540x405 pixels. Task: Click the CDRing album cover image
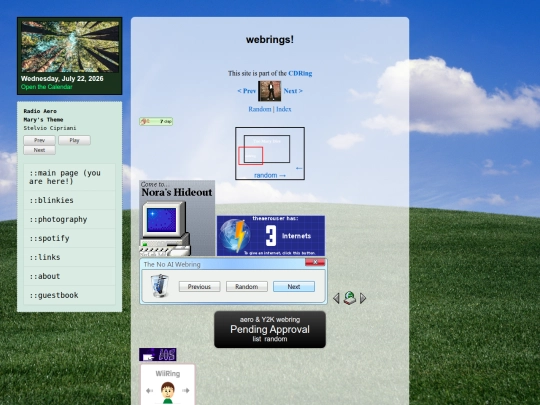pos(270,91)
